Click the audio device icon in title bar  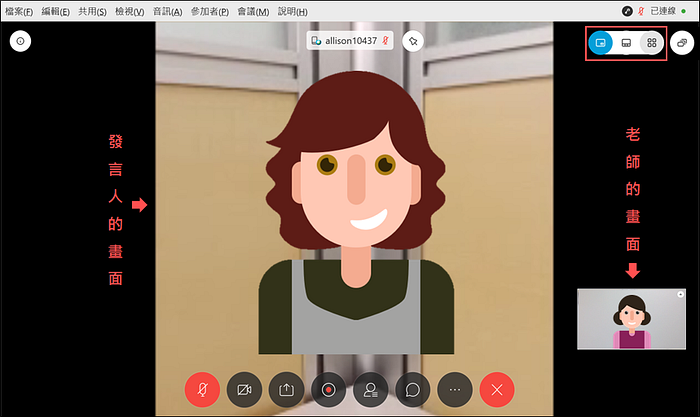pyautogui.click(x=627, y=11)
